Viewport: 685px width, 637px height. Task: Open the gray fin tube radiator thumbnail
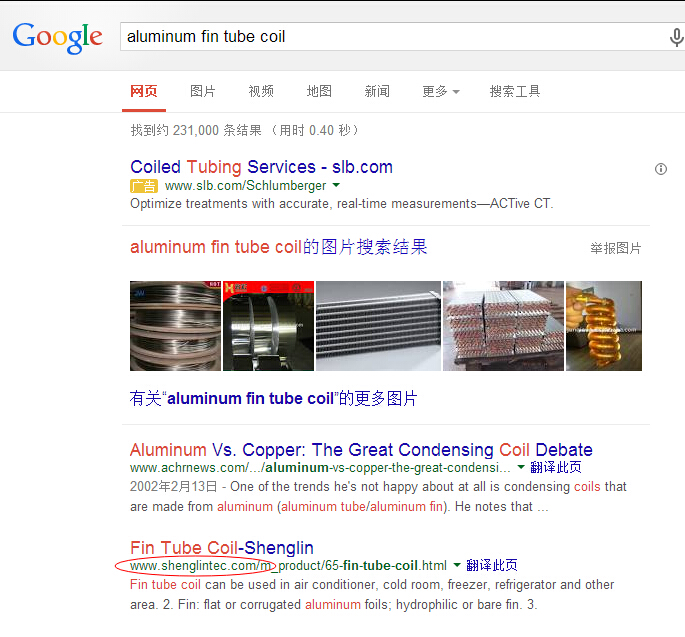(x=378, y=326)
